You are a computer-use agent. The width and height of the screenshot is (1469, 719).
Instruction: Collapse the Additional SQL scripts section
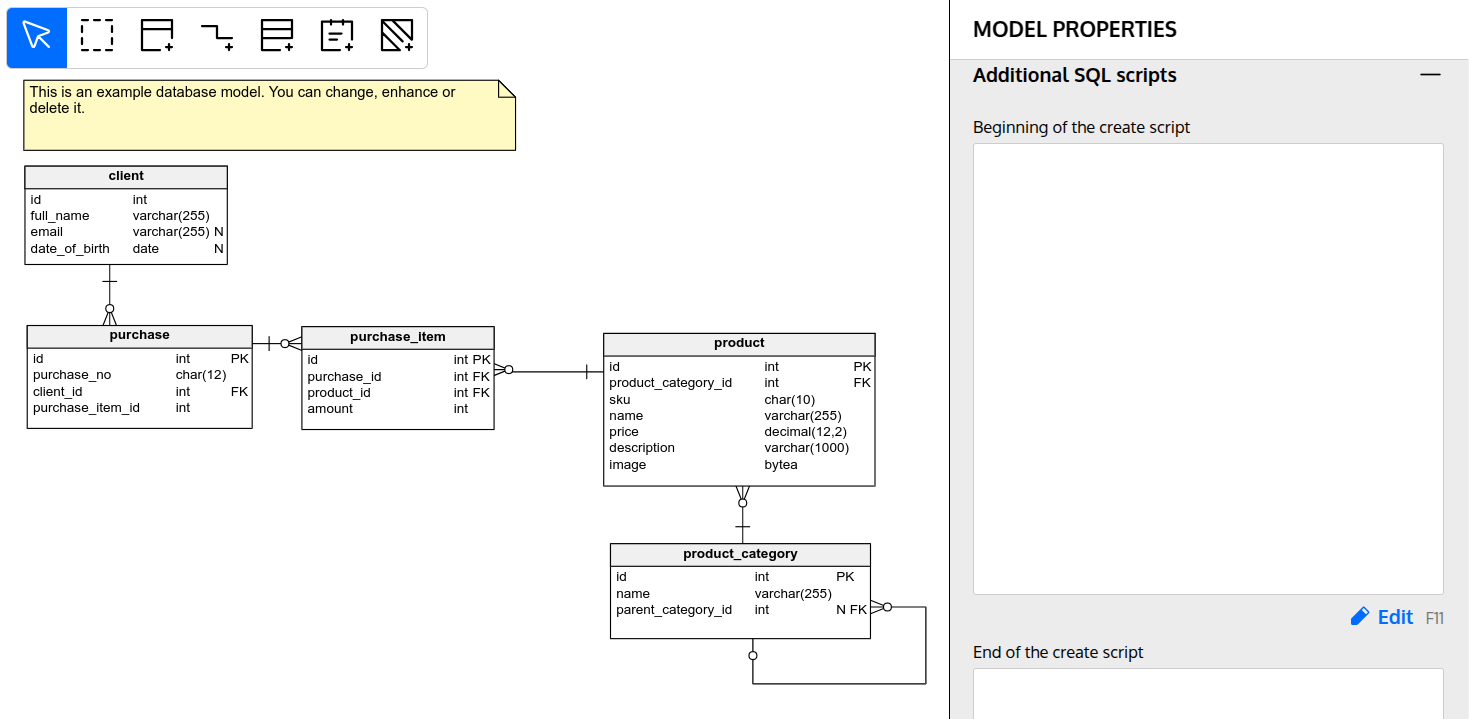tap(1431, 74)
